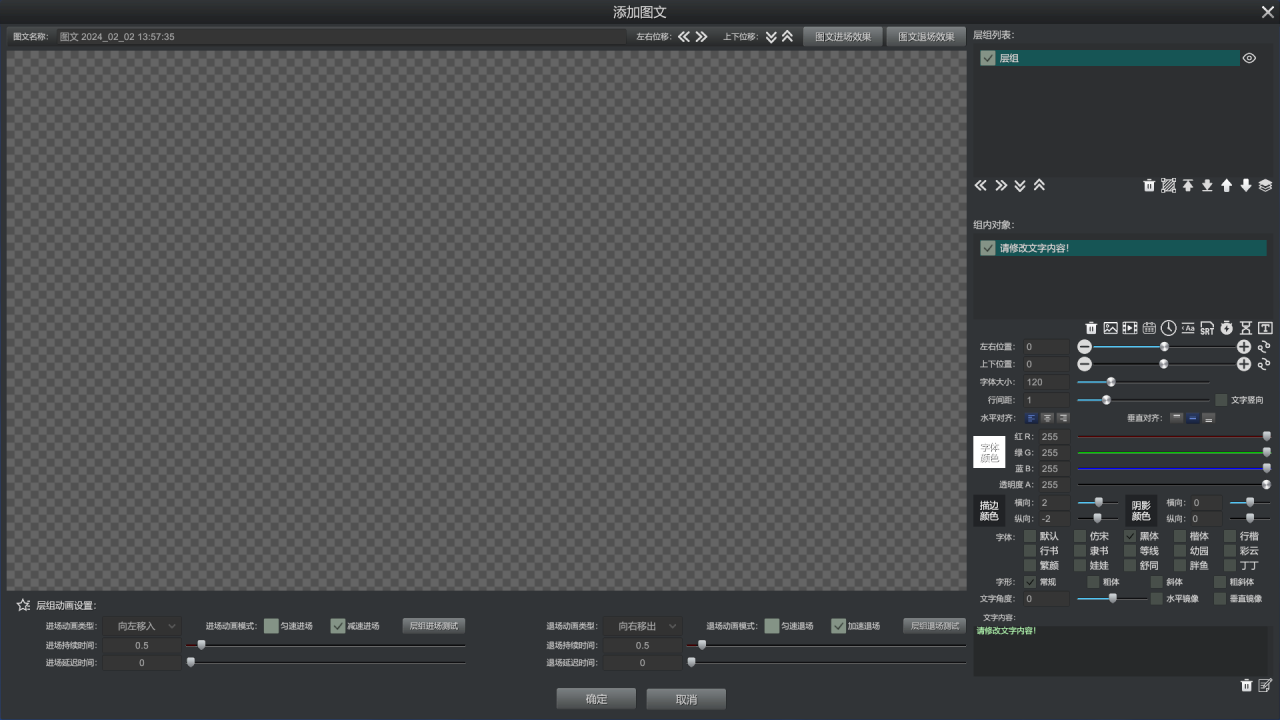Image resolution: width=1280 pixels, height=720 pixels.
Task: Click the right shift arrow beside 左右位移
Action: [x=701, y=36]
